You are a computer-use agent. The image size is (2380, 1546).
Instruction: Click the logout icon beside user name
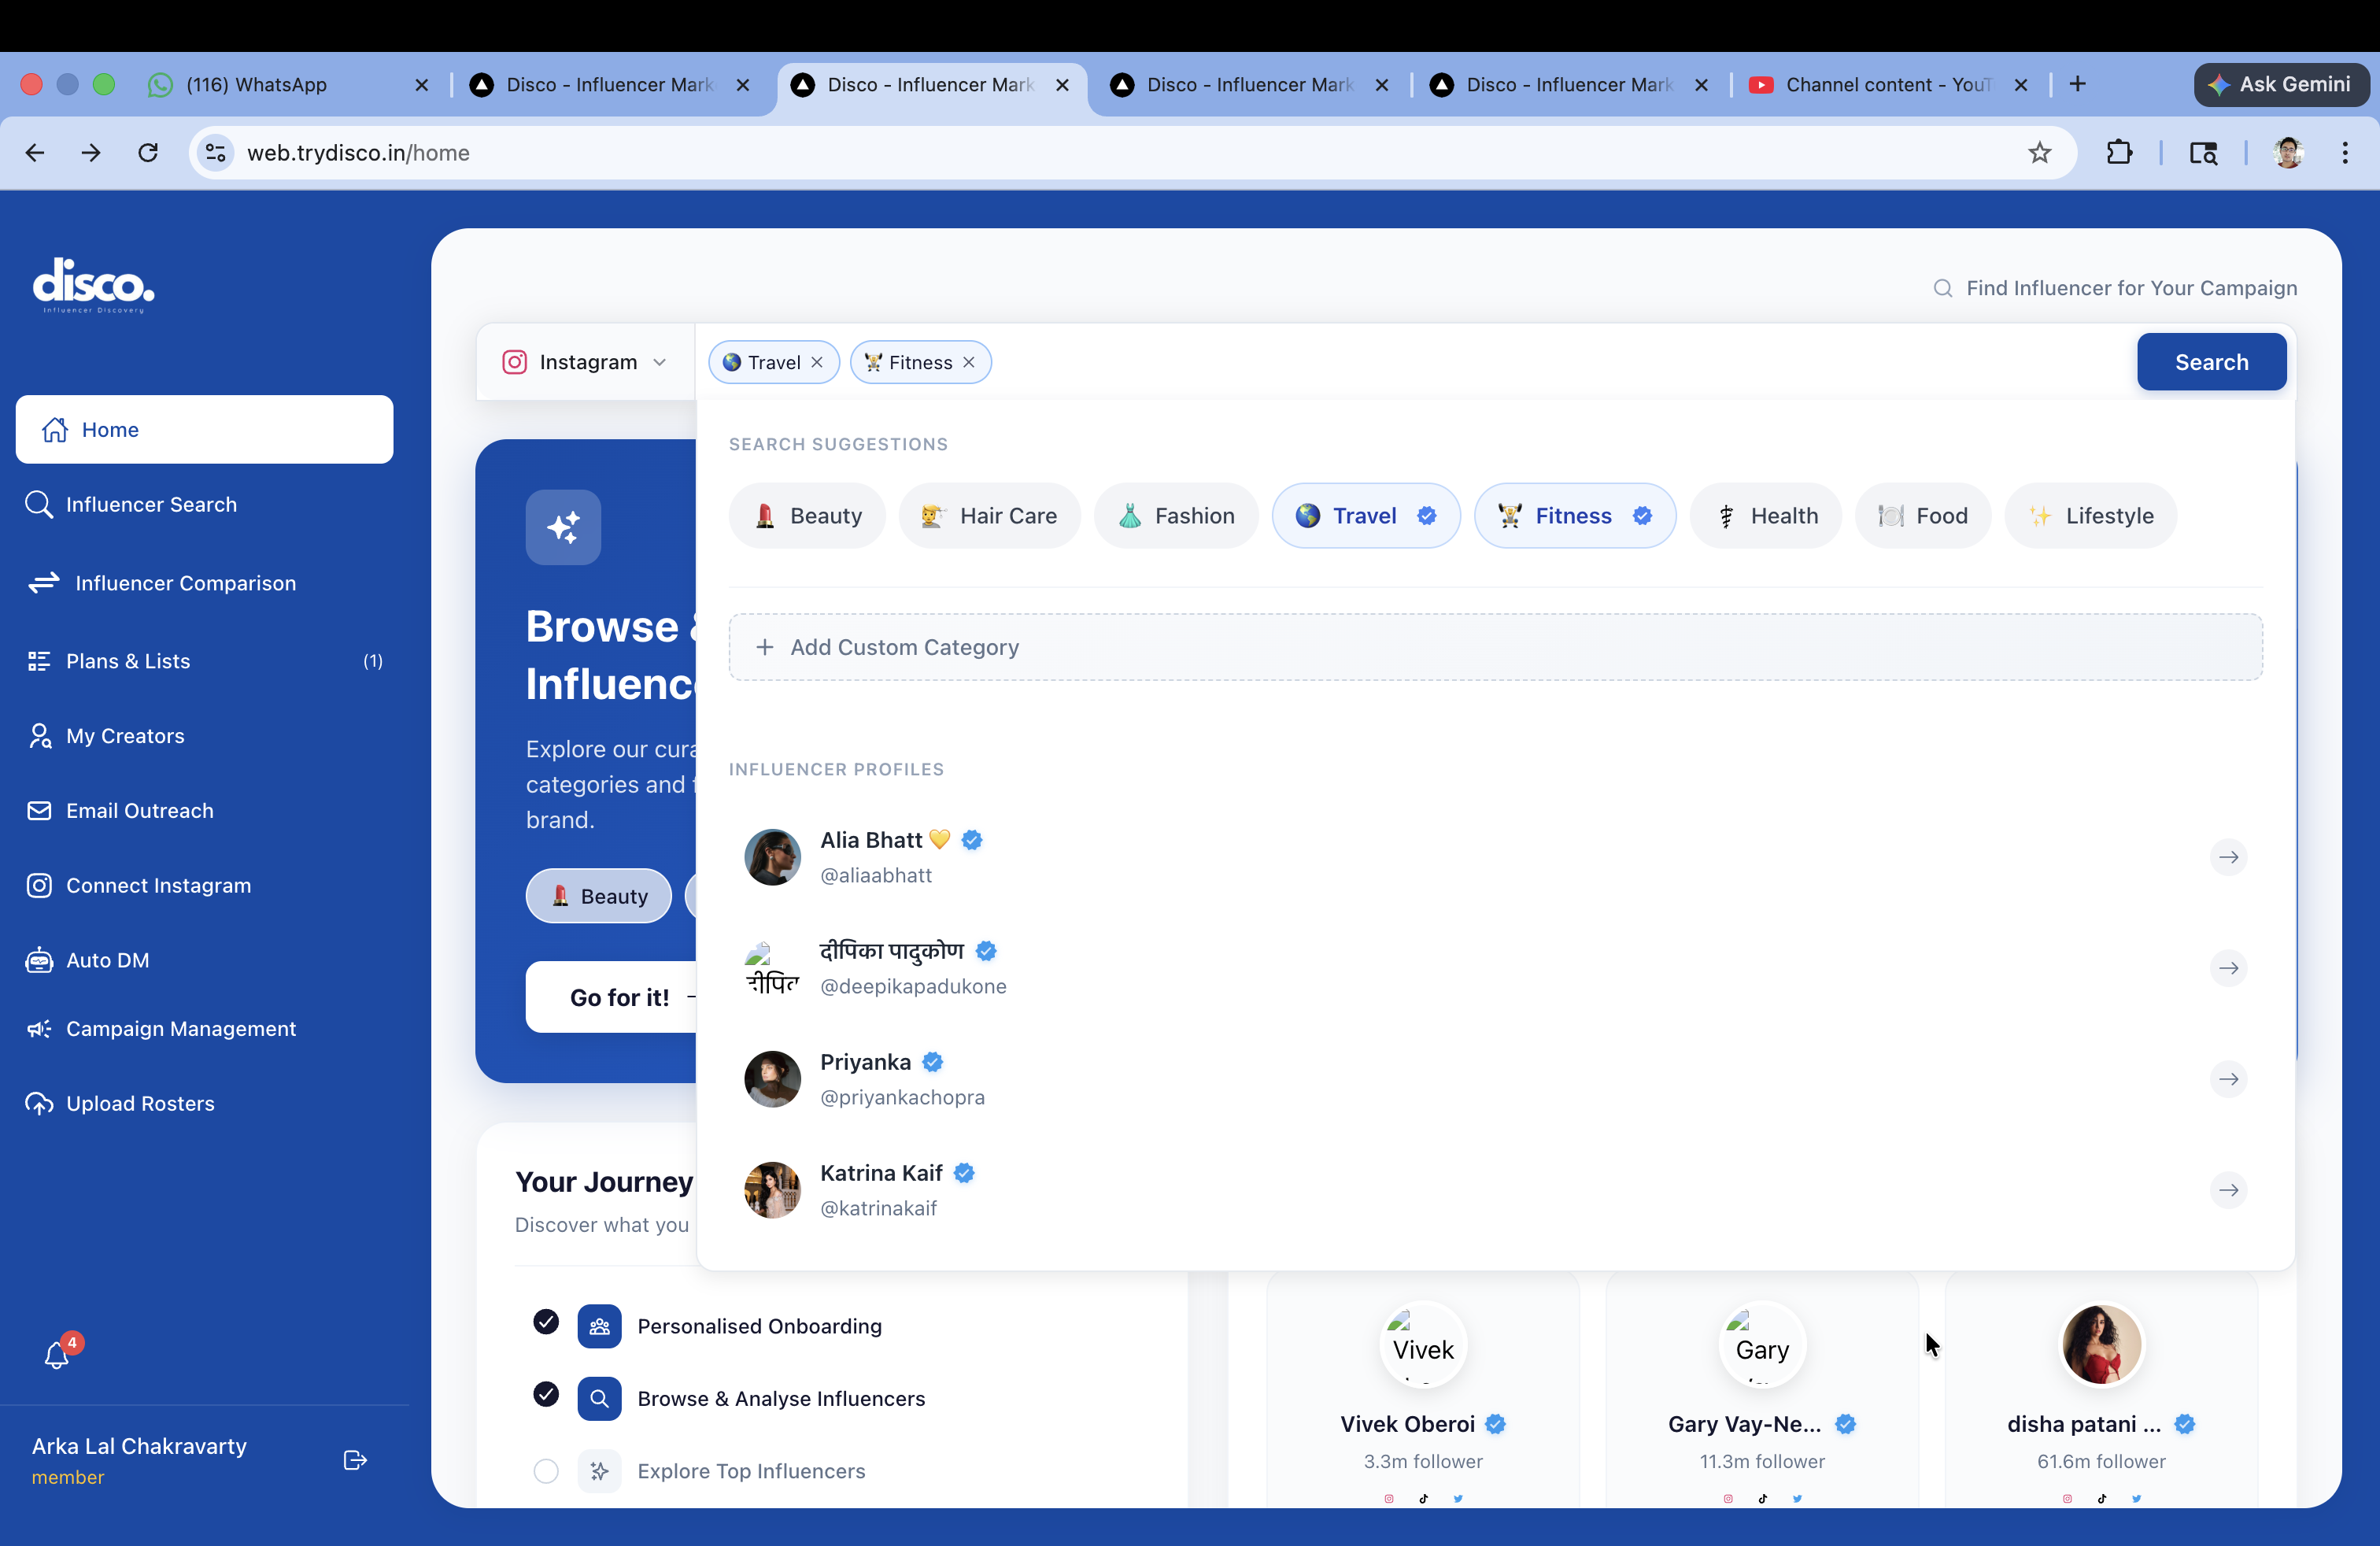(x=355, y=1460)
